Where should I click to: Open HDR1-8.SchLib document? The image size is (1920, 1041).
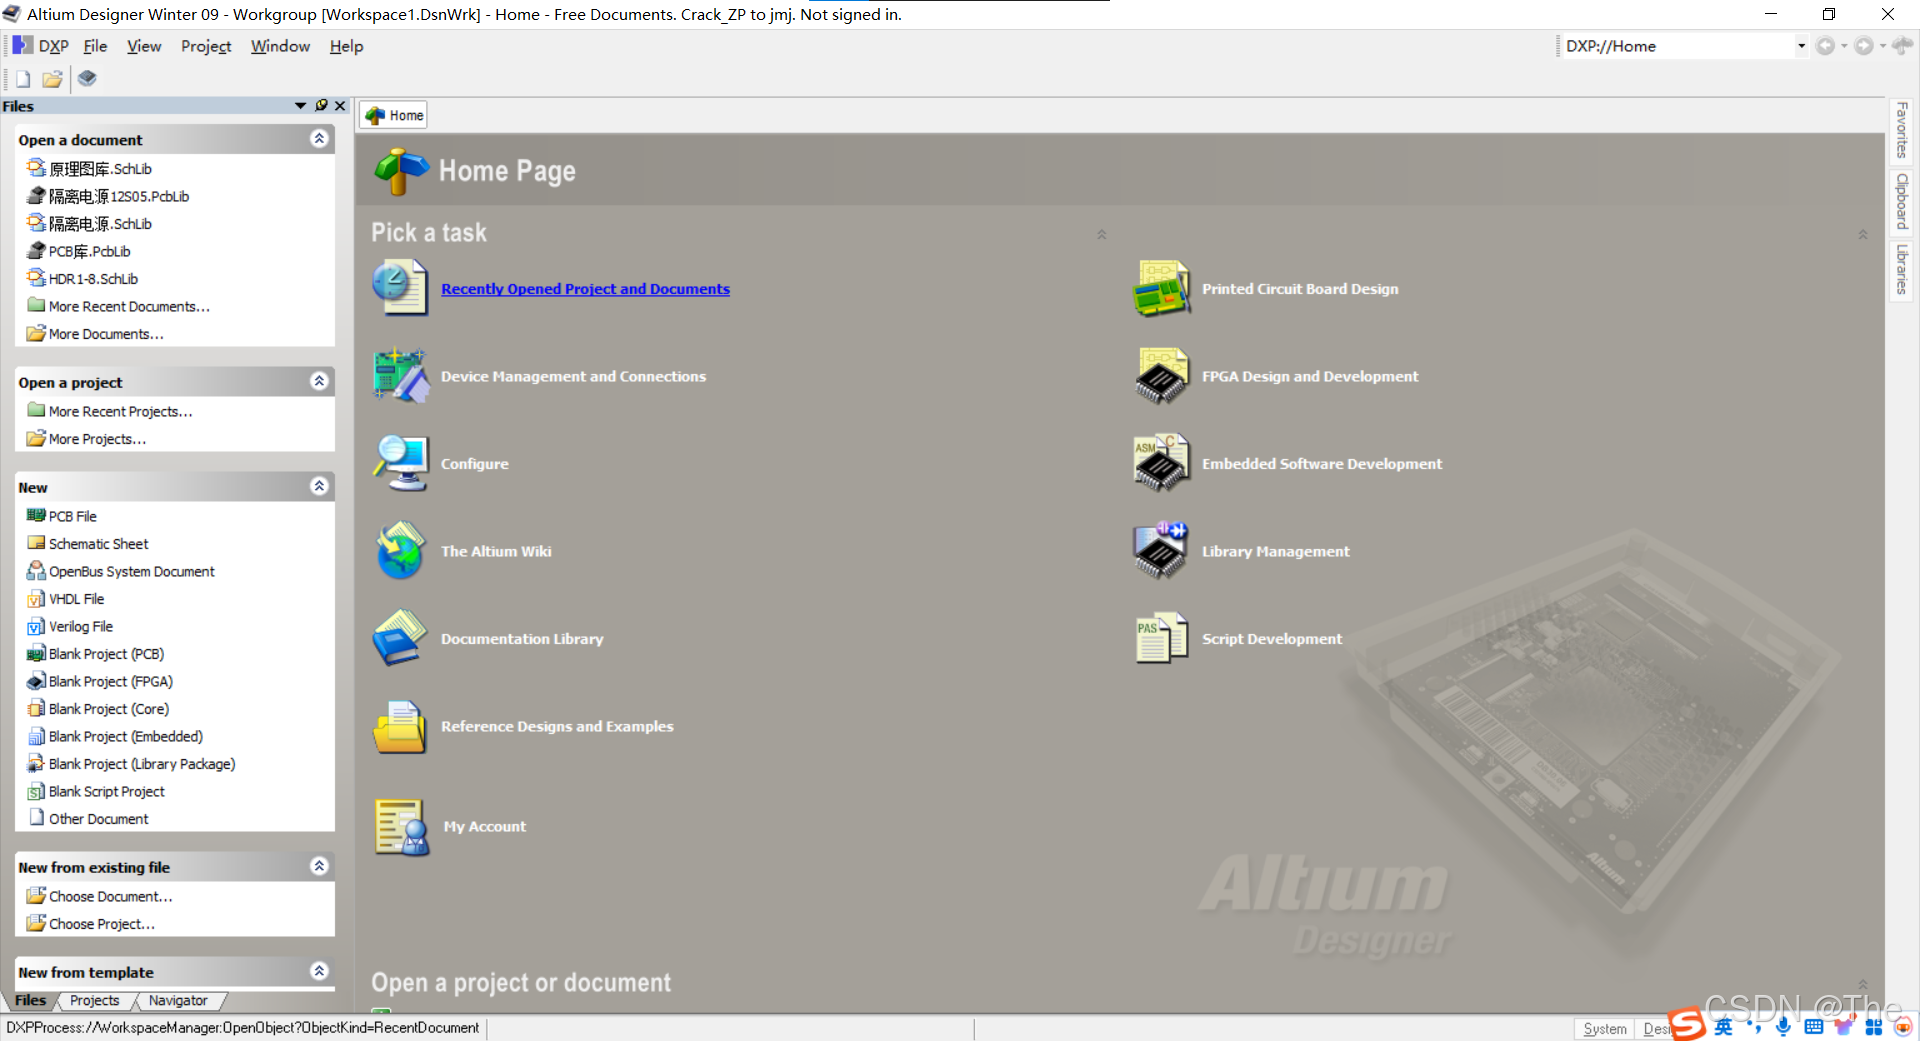click(x=93, y=278)
